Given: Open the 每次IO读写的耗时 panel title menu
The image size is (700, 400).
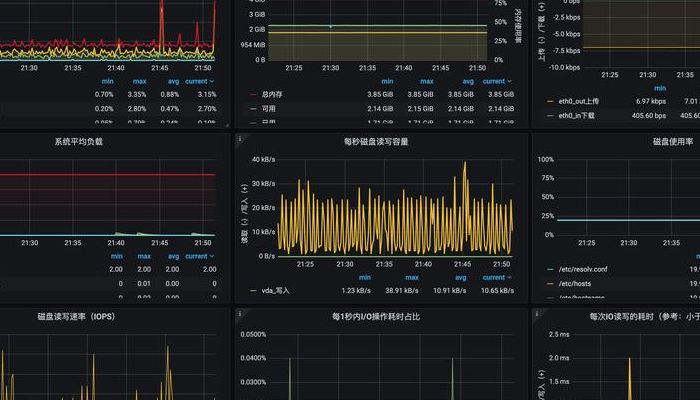Looking at the screenshot, I should click(645, 317).
